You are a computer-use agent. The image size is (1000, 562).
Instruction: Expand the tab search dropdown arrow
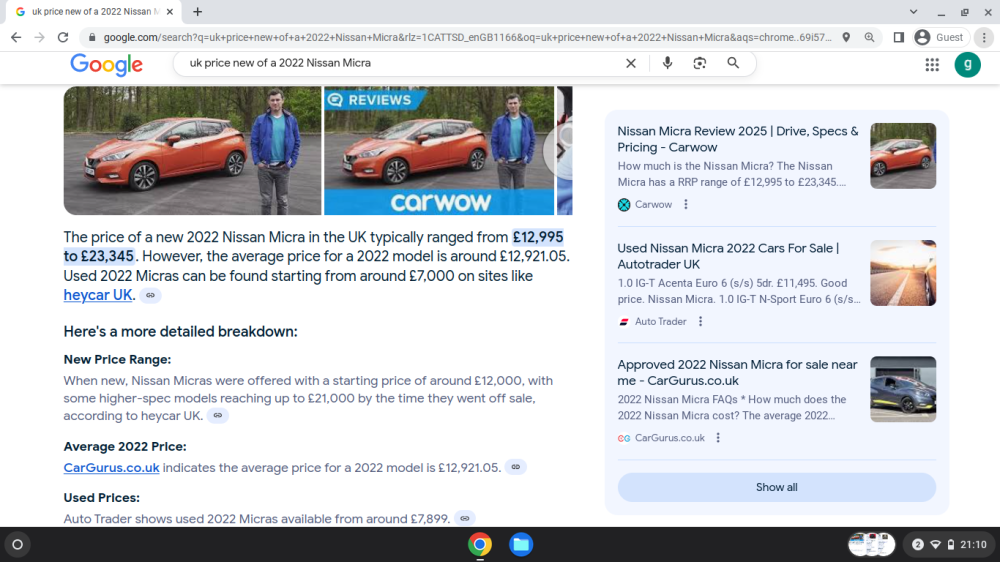click(x=913, y=11)
